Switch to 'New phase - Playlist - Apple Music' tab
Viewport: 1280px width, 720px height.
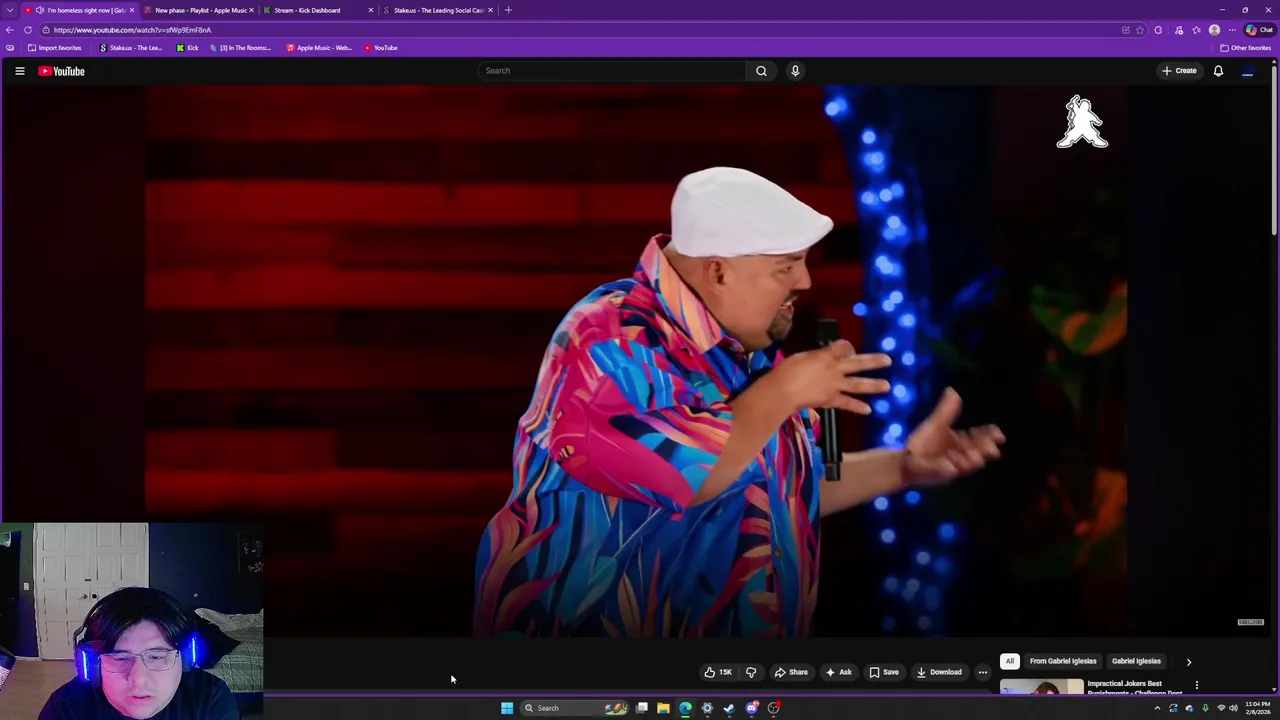(200, 10)
